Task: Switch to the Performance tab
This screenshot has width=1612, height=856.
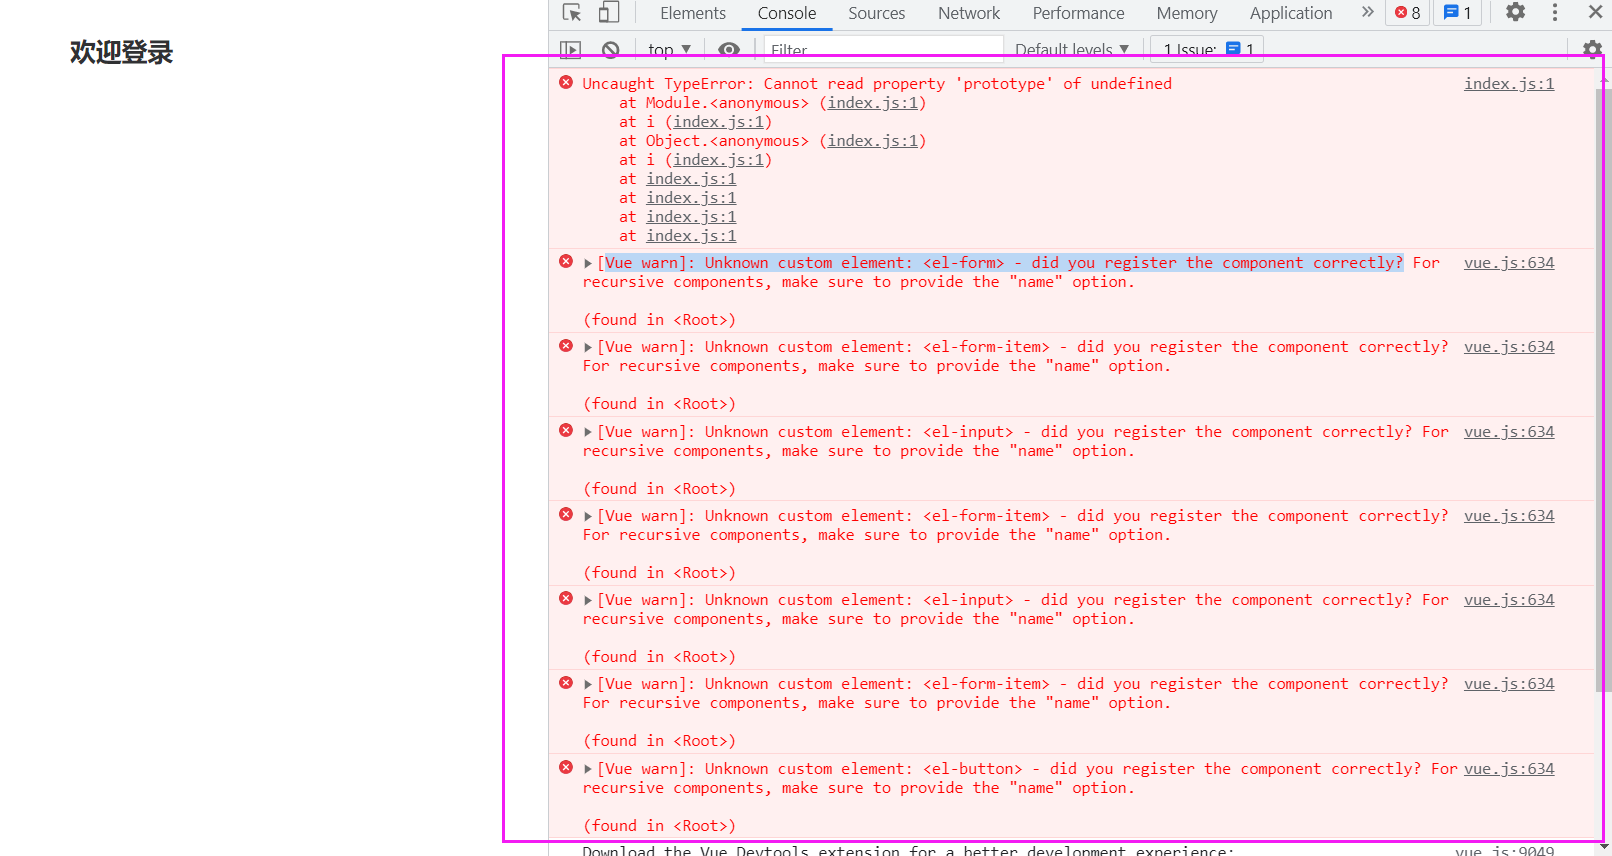Action: [x=1078, y=13]
